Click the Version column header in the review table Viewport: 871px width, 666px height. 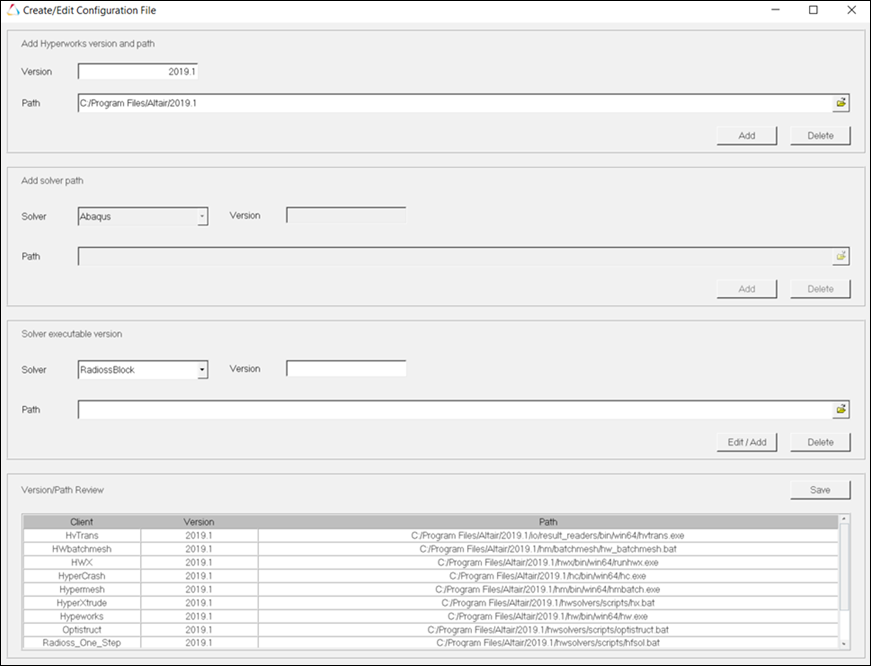[x=199, y=522]
